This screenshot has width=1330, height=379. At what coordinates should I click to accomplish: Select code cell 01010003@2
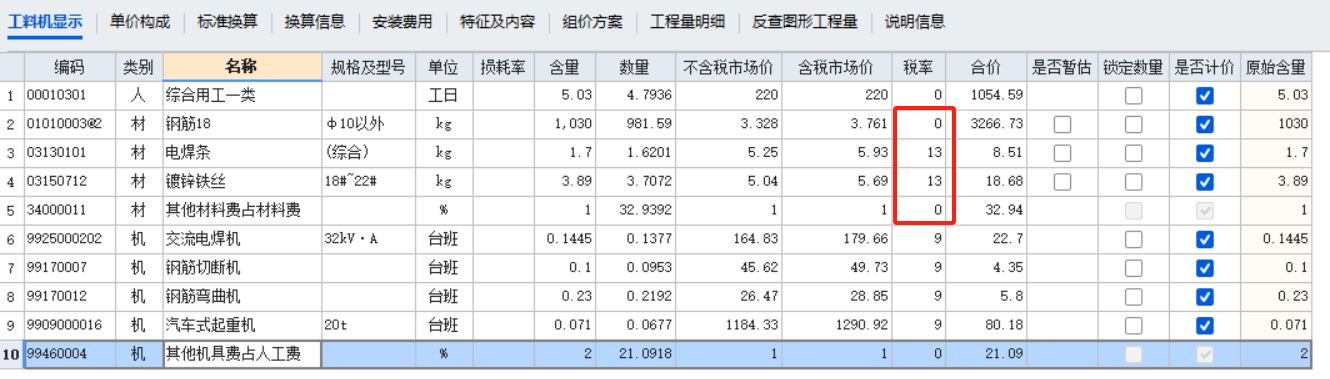point(69,124)
